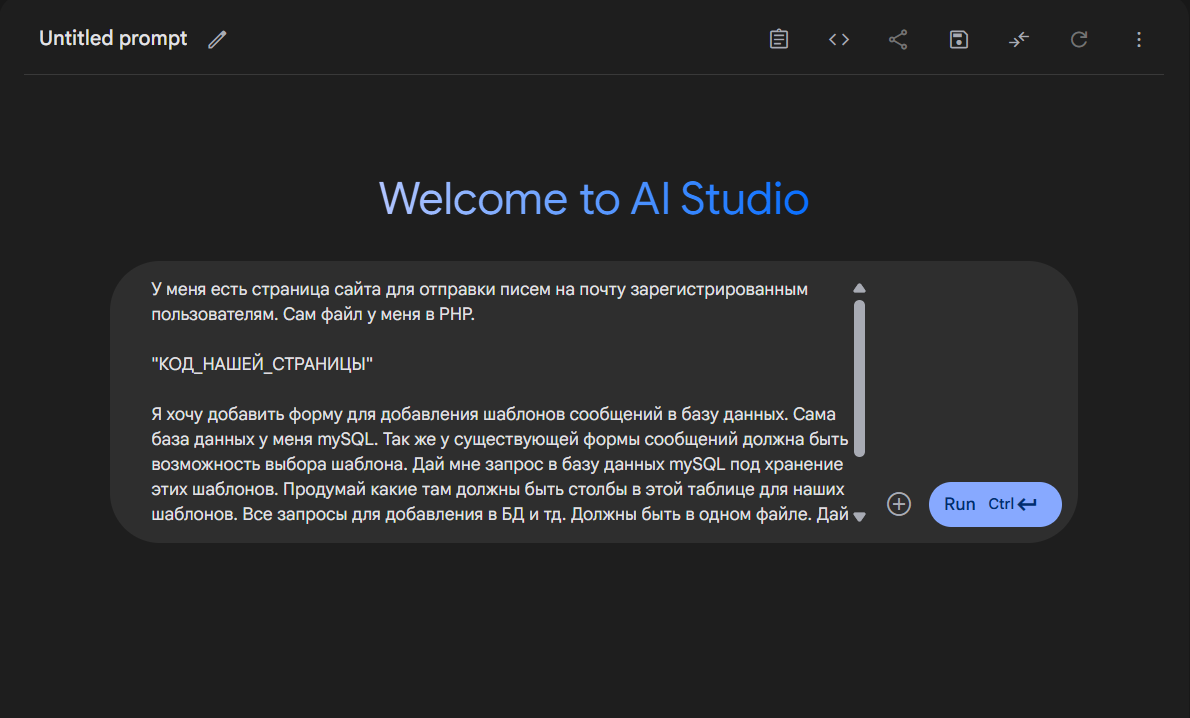The width and height of the screenshot is (1190, 718).
Task: Click the "КОД_НАШЕЙ_СТРАНИЦЫ" placeholder text
Action: 262,364
